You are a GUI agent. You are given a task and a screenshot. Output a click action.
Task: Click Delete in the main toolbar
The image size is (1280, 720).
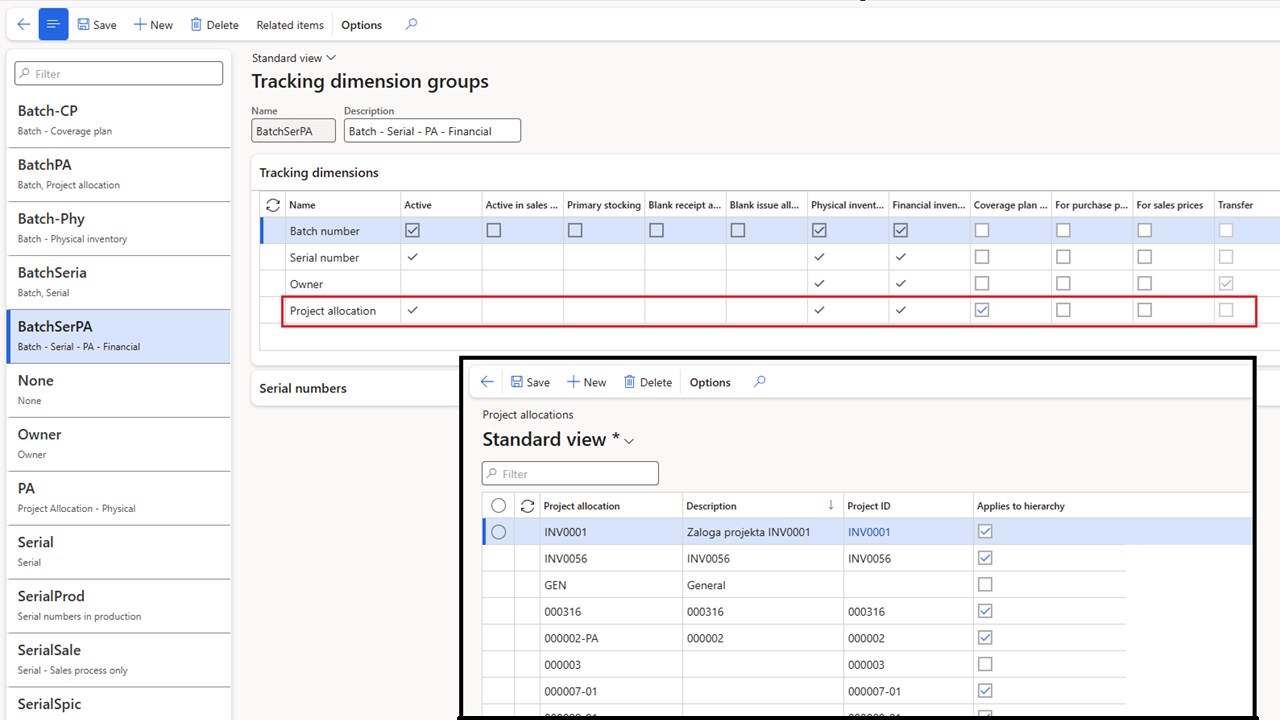tap(214, 25)
